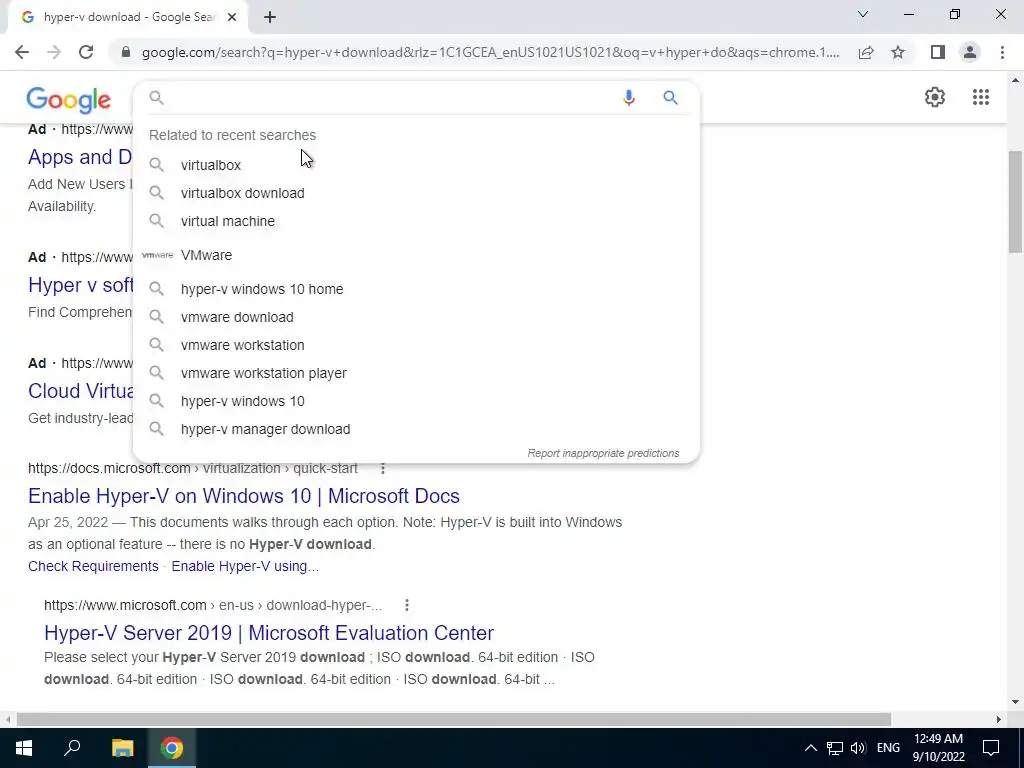The height and width of the screenshot is (768, 1024).
Task: Click the Google logo
Action: click(x=69, y=100)
